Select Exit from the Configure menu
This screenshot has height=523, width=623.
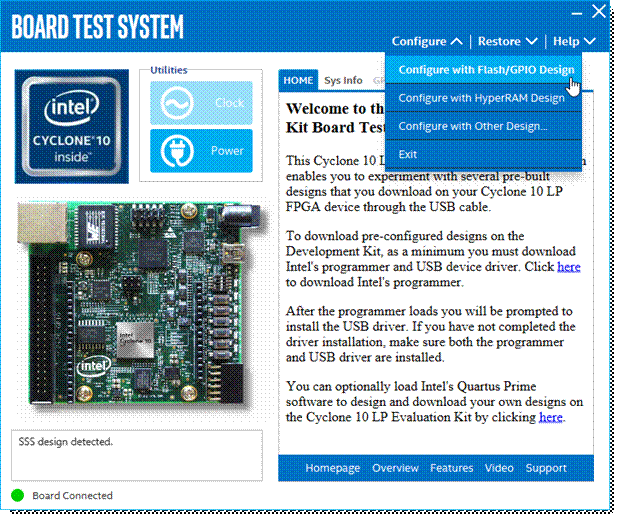click(484, 154)
